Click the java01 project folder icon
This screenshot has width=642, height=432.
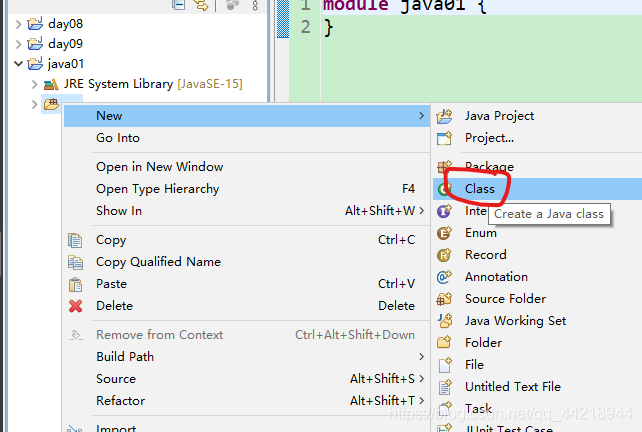35,64
